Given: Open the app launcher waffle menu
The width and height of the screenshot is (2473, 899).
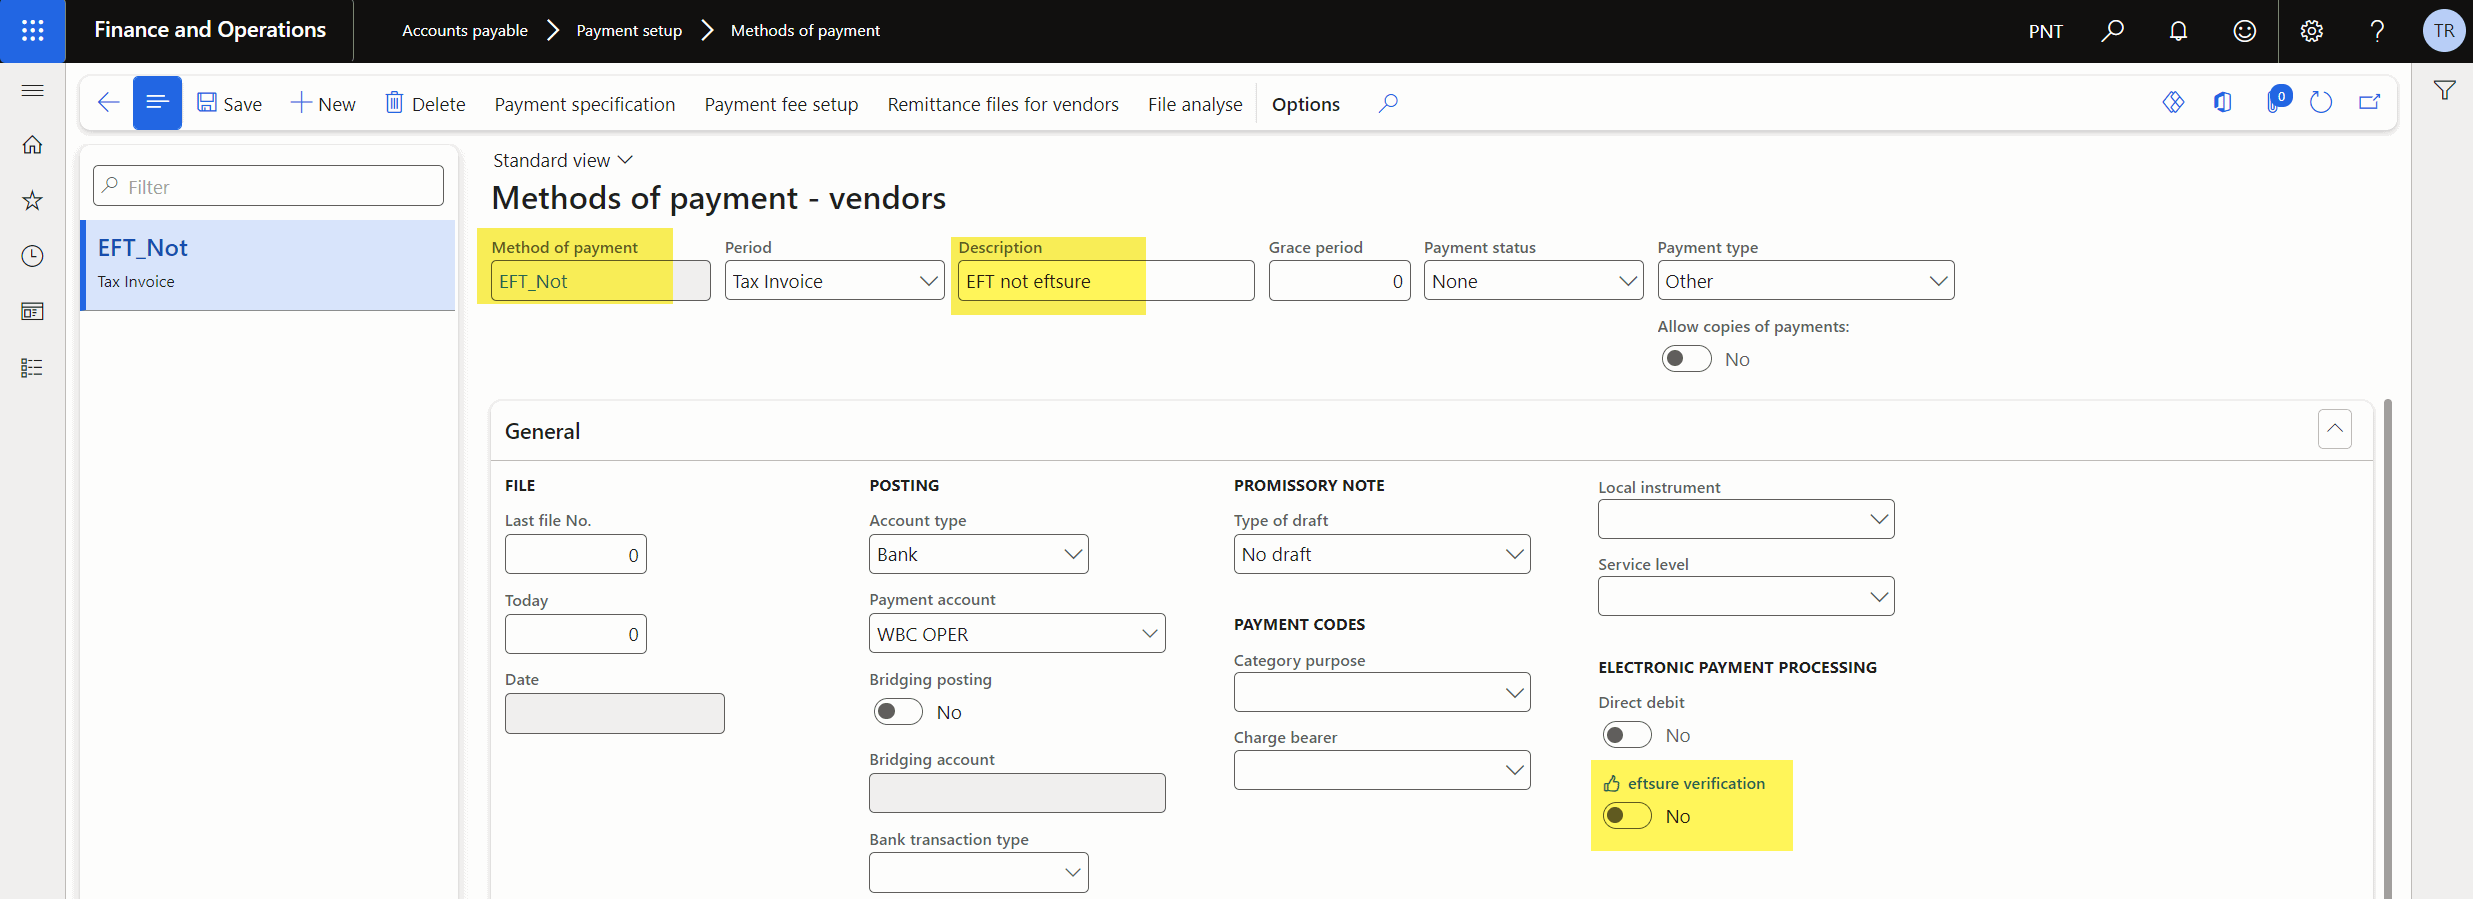Looking at the screenshot, I should coord(32,31).
